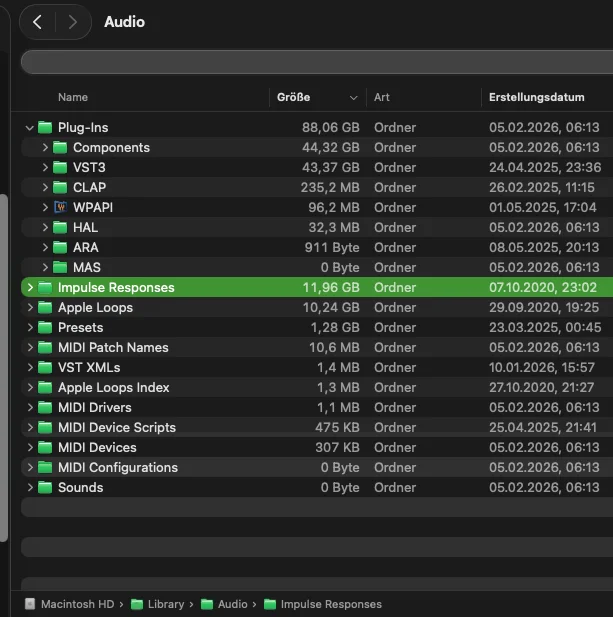Click the Macintosh HD disk icon in path bar

(x=30, y=604)
